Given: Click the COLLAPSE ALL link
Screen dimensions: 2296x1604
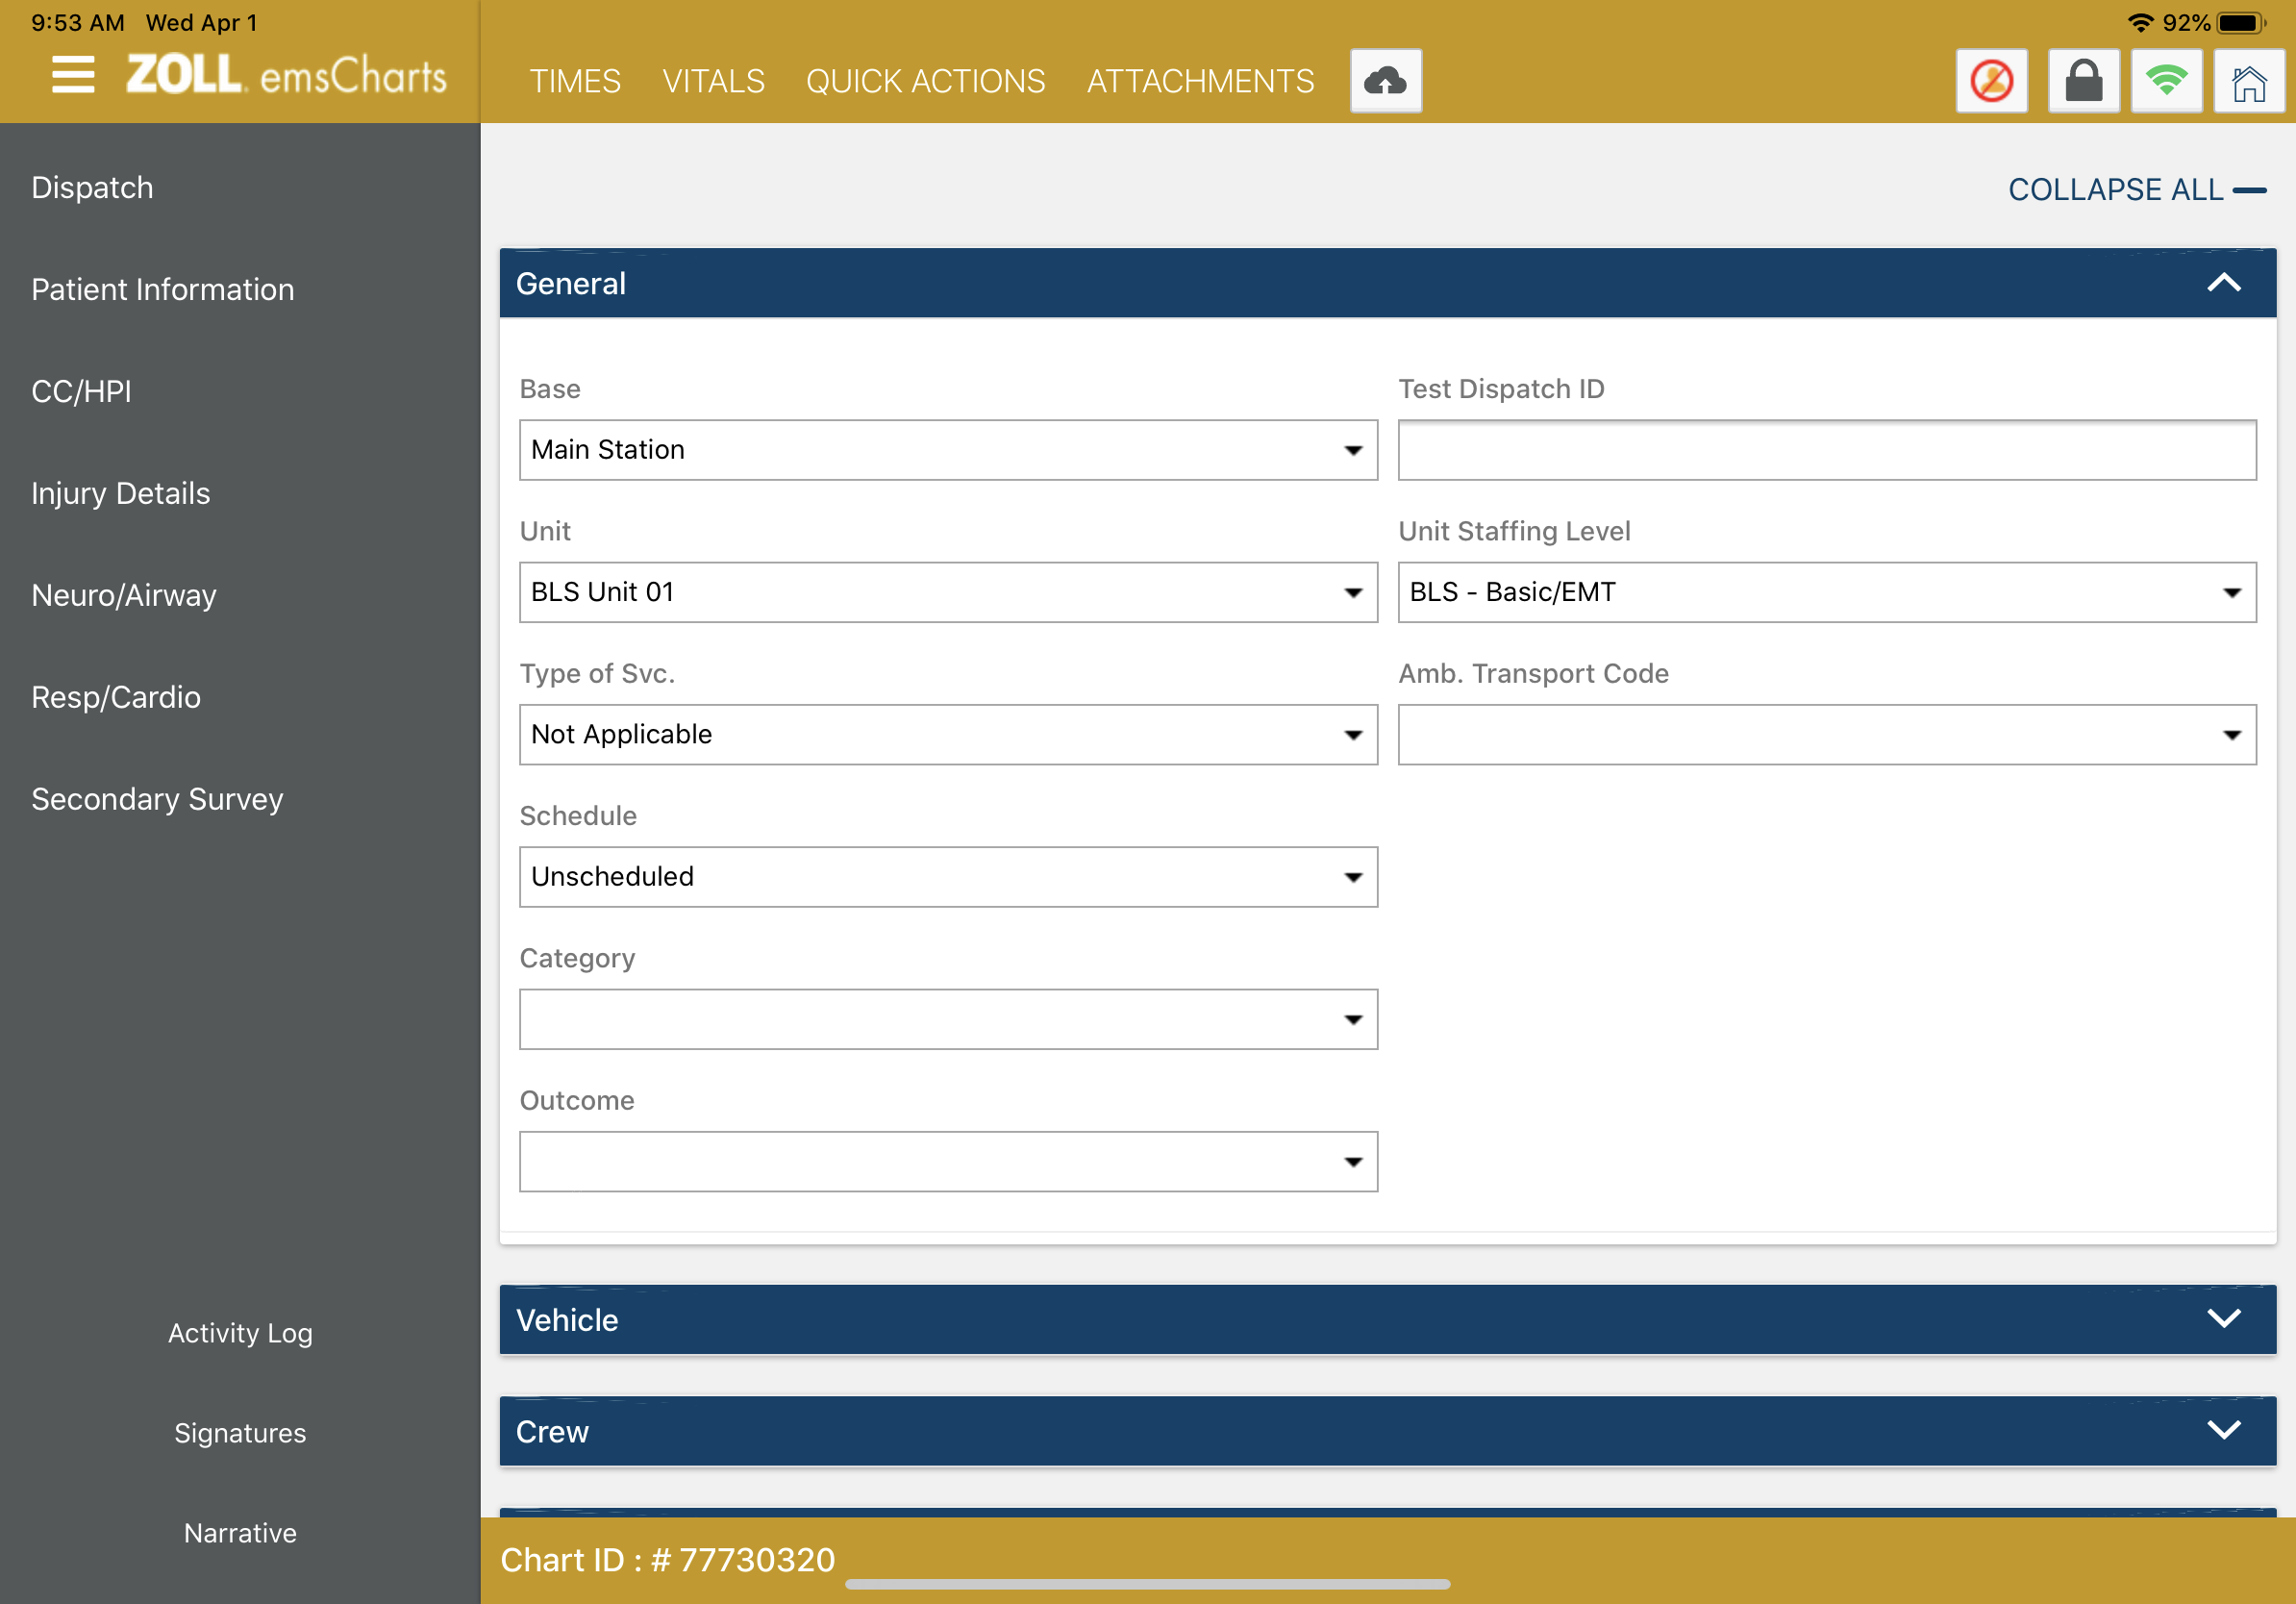Looking at the screenshot, I should coord(2135,189).
